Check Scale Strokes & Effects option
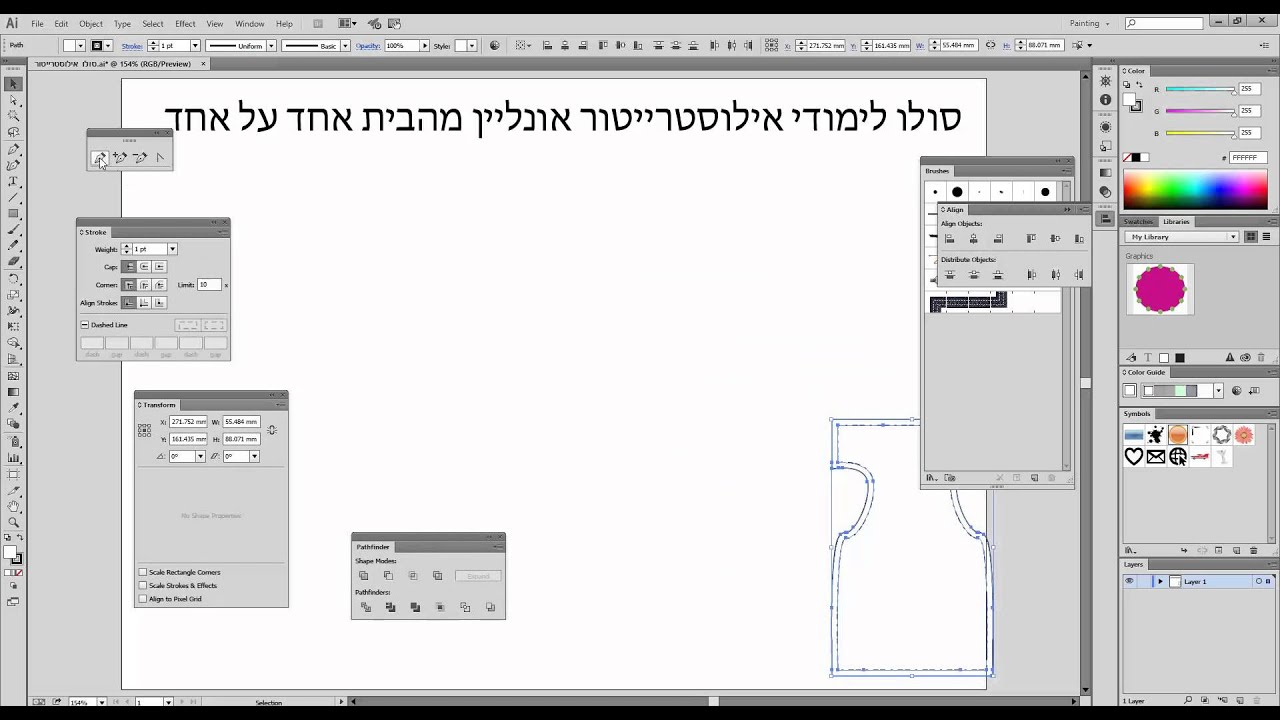This screenshot has width=1280, height=720. pos(143,585)
